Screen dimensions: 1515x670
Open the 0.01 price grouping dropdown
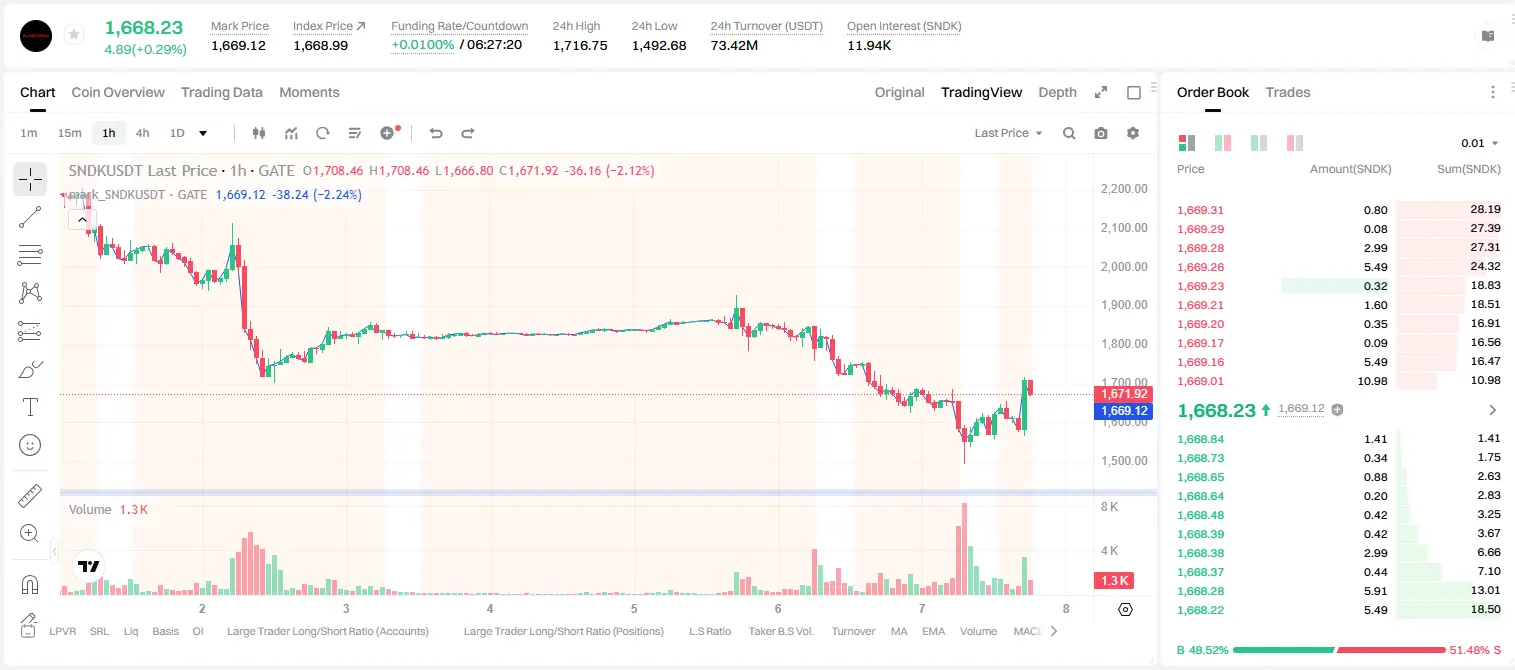1479,143
